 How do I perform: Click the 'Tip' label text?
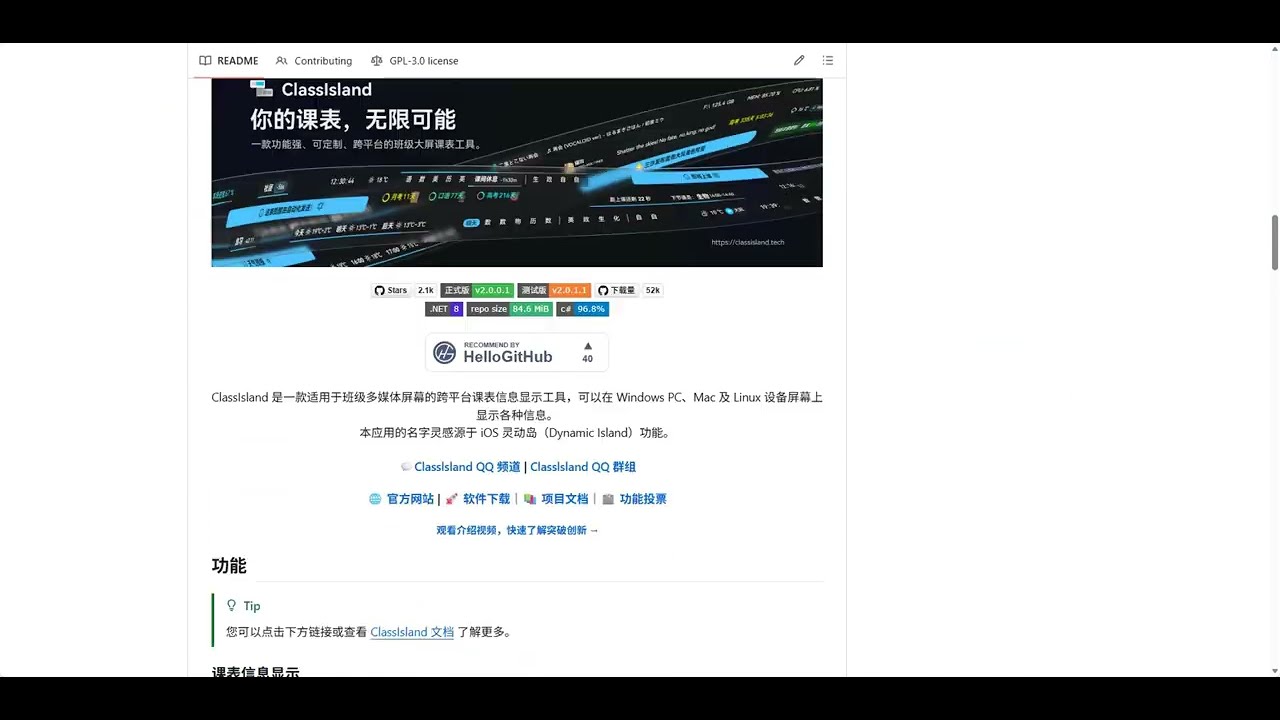(x=252, y=606)
